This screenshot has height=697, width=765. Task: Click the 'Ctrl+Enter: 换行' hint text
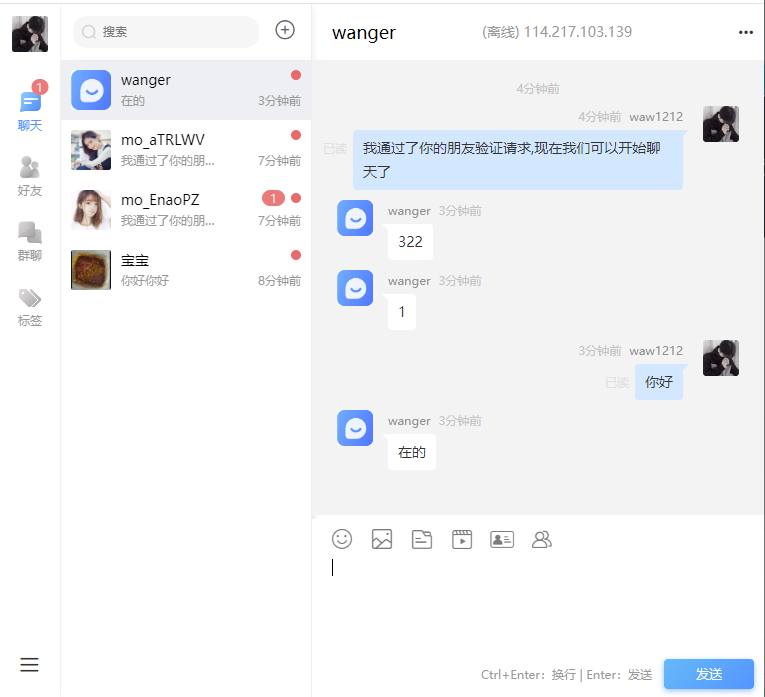click(x=529, y=675)
